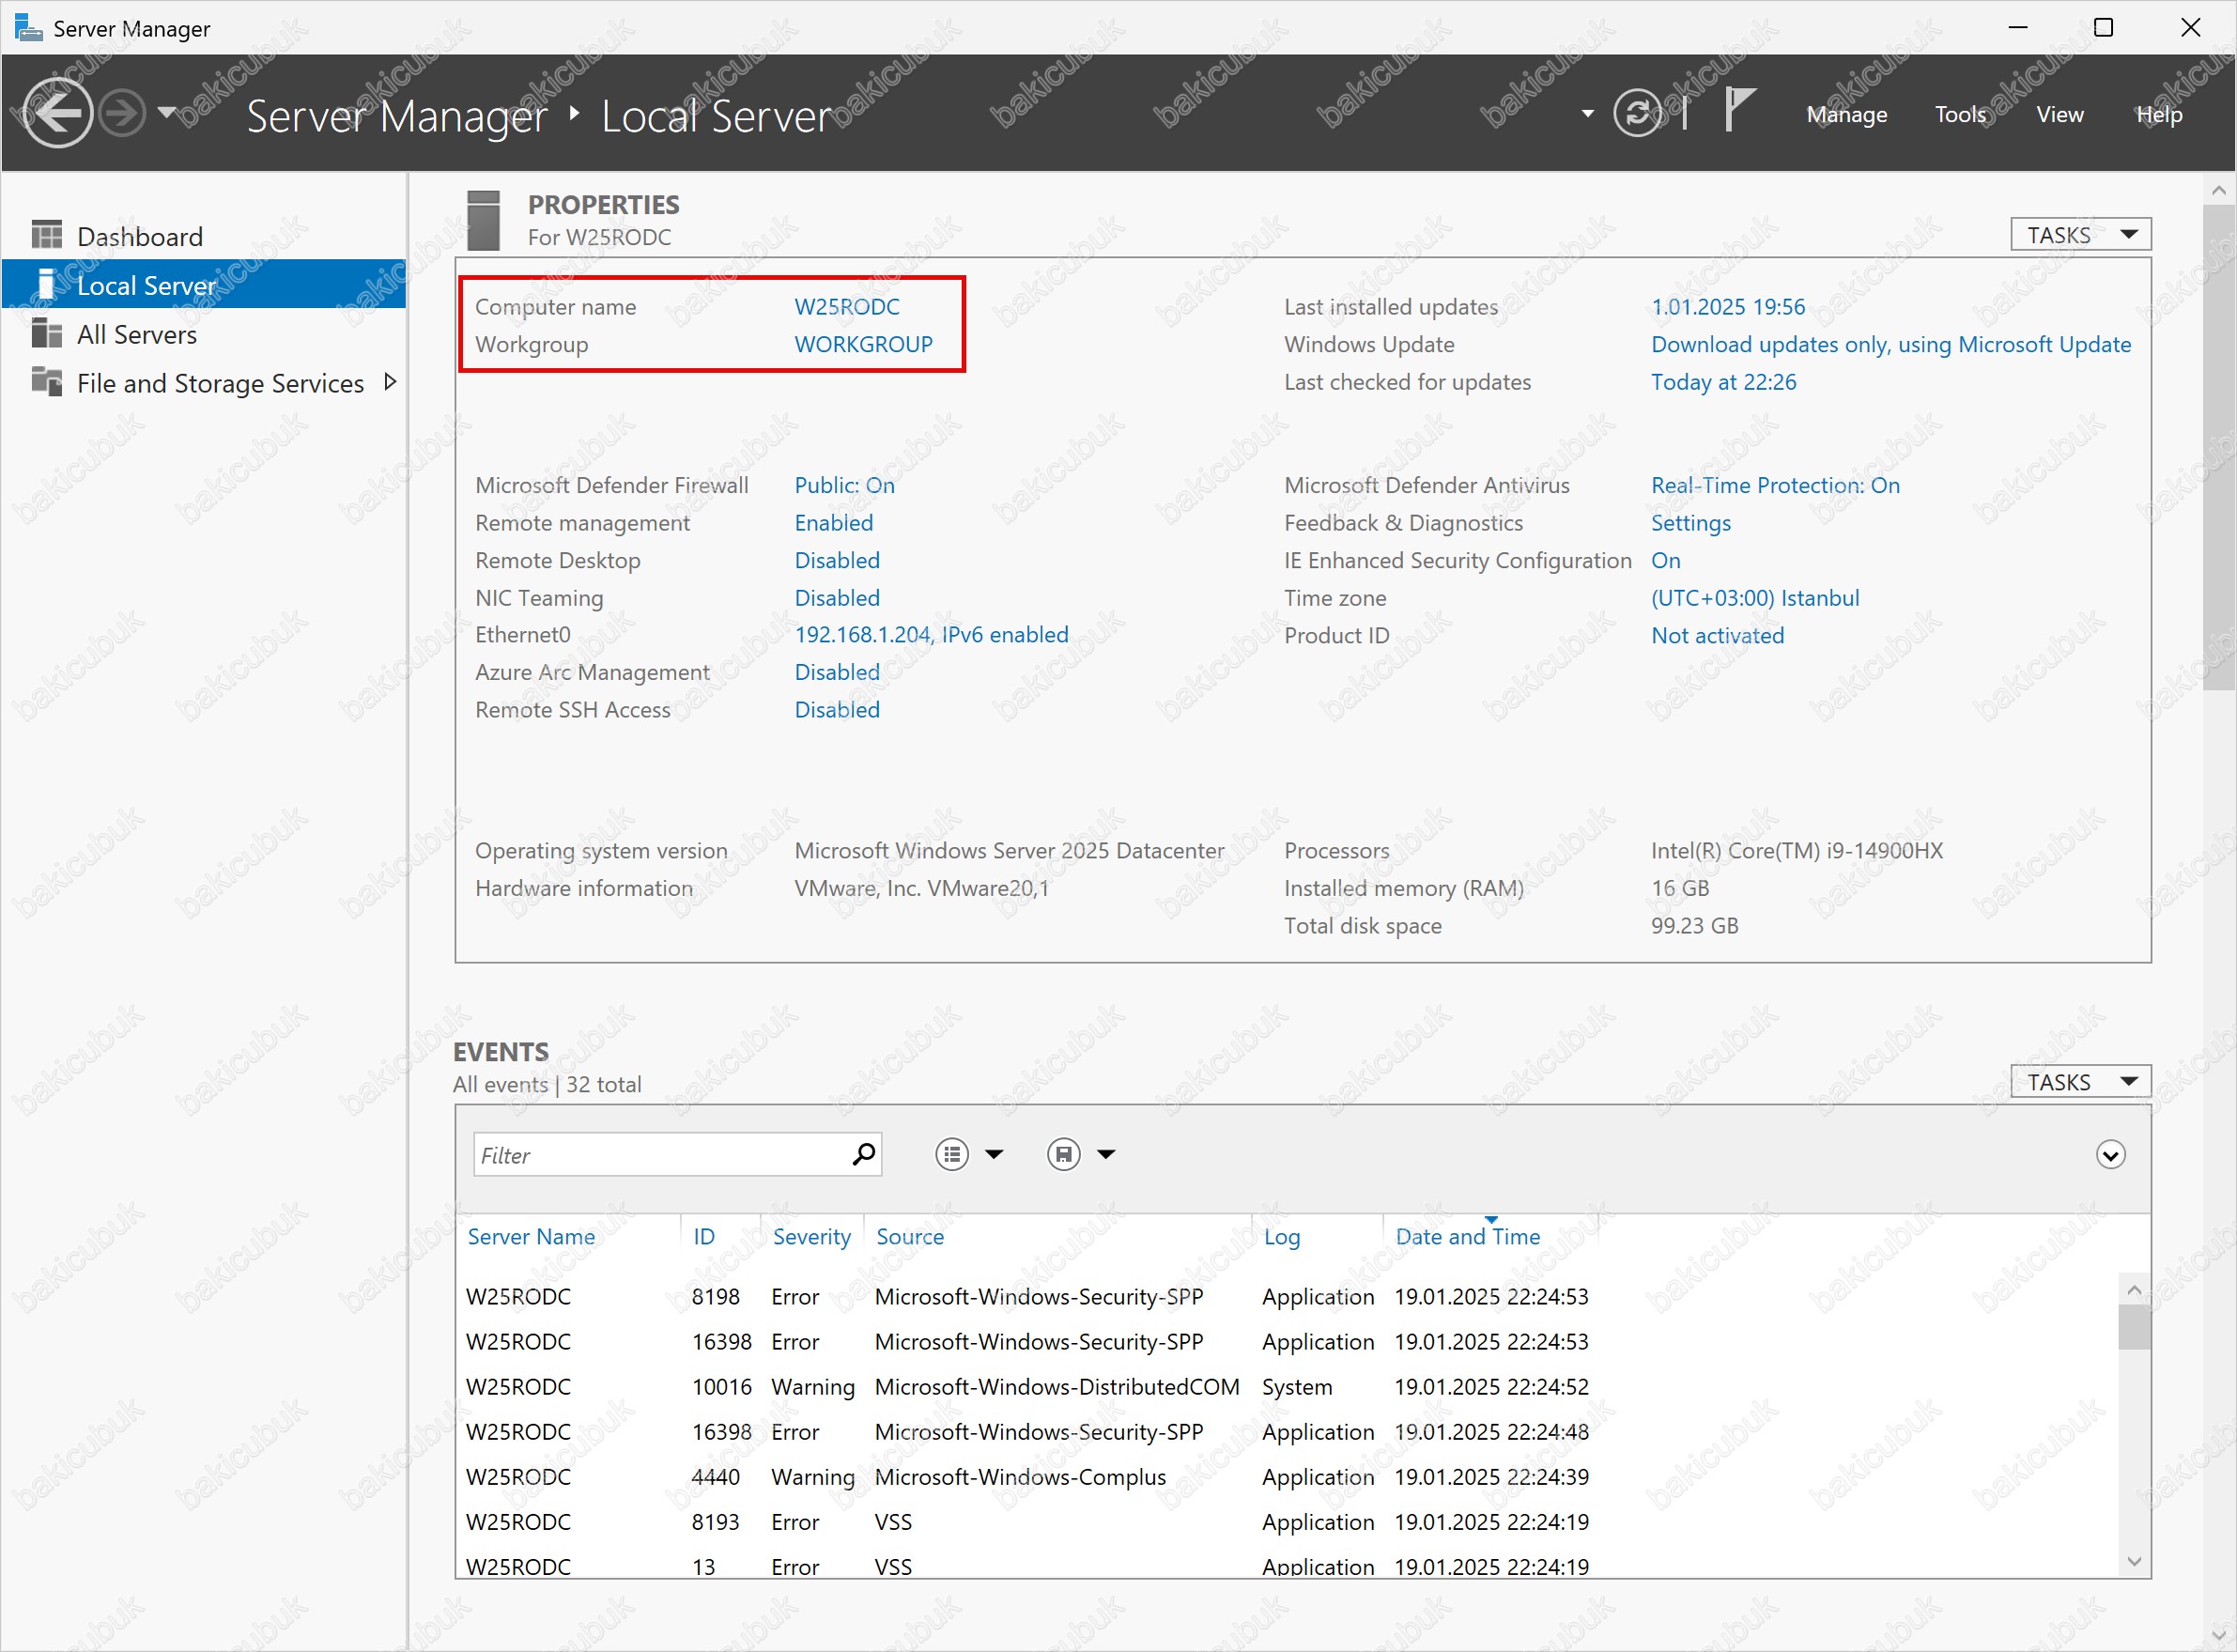The image size is (2237, 1652).
Task: Click the computer name W25RODC link
Action: point(847,307)
